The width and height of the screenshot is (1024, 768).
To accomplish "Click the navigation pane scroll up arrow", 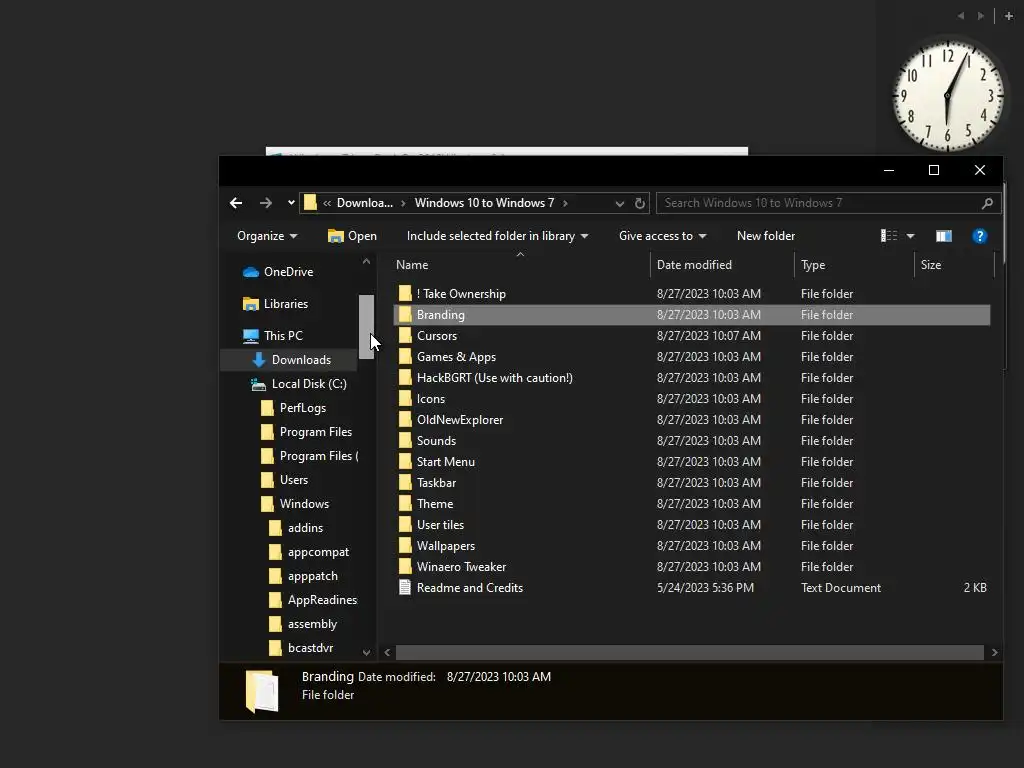I will [x=366, y=261].
